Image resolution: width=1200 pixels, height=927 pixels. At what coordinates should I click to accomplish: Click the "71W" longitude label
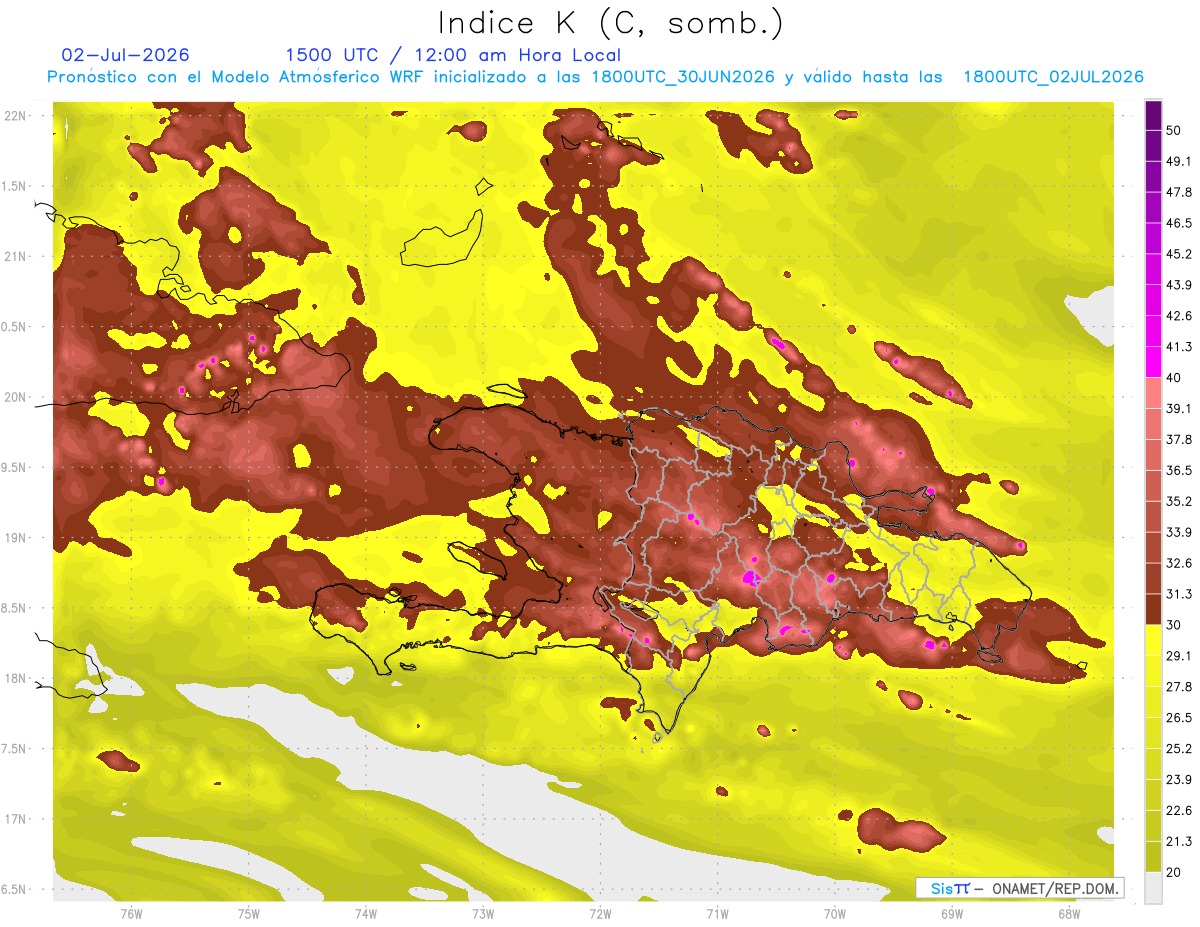coord(718,913)
